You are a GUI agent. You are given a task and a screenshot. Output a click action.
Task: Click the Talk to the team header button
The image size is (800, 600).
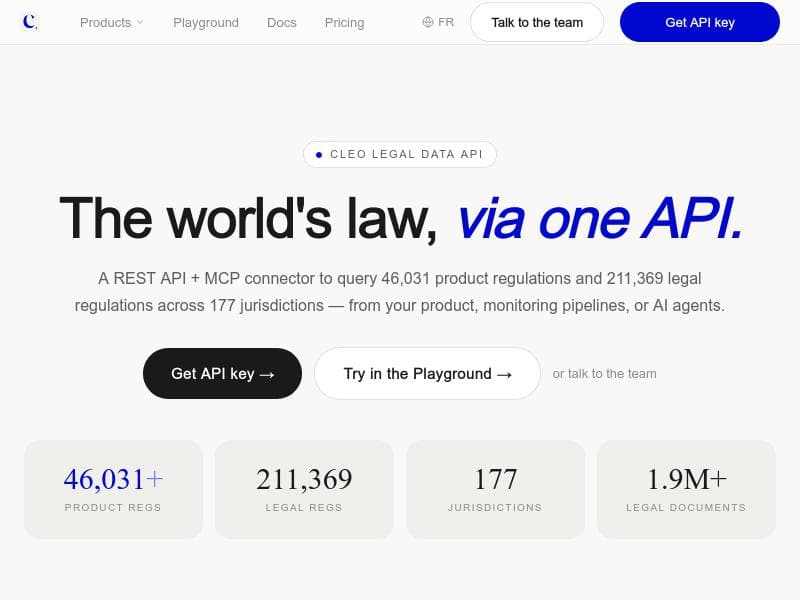[x=537, y=22]
